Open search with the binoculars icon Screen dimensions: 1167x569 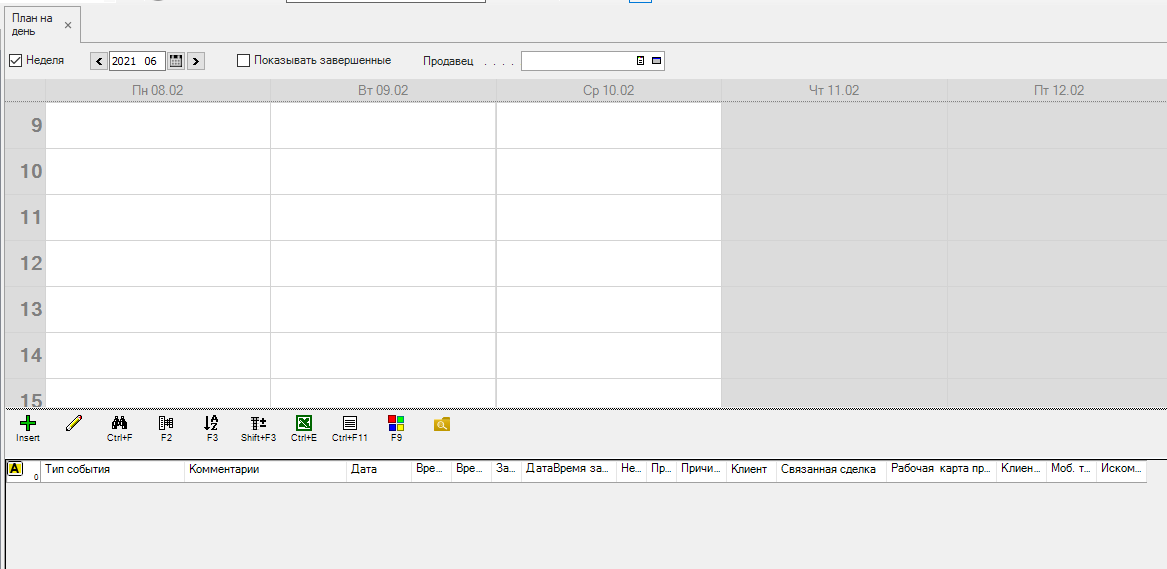pos(120,424)
